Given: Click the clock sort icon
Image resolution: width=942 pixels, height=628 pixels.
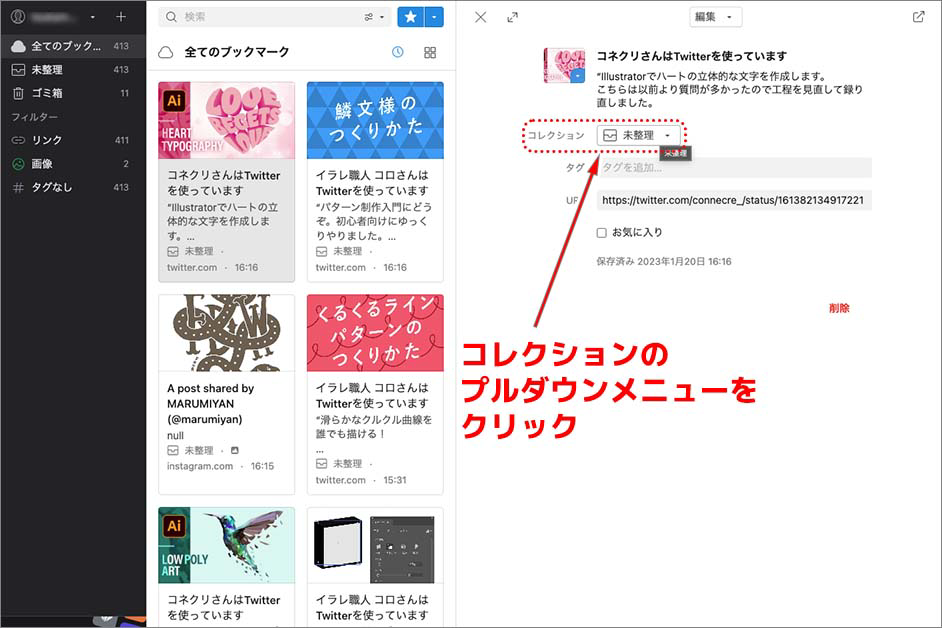Looking at the screenshot, I should pos(398,52).
